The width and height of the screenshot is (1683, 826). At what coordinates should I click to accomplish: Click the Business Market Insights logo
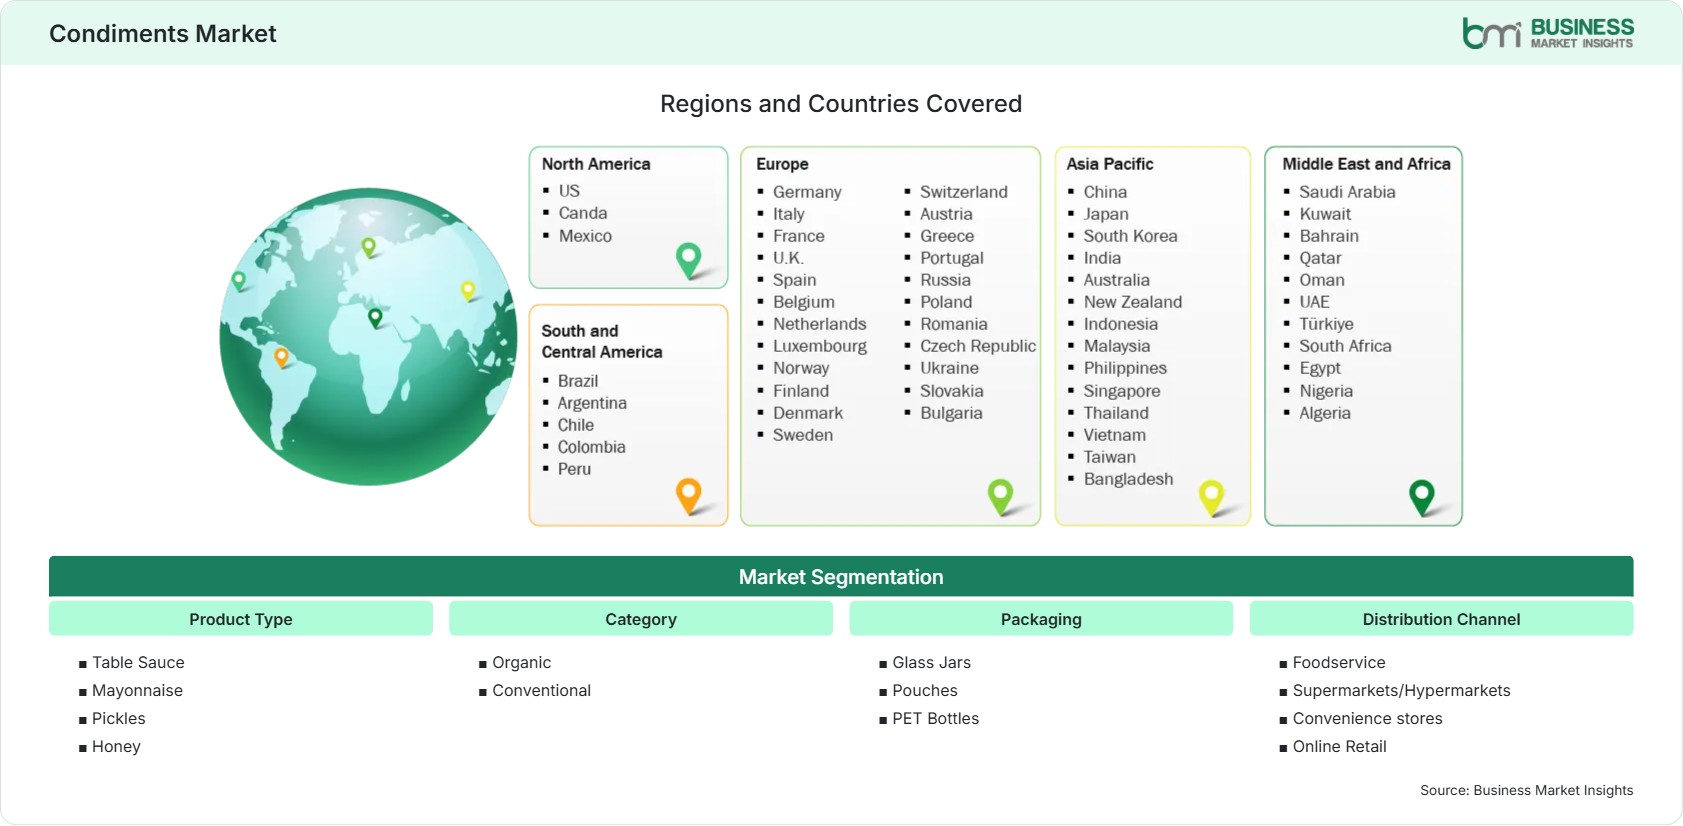point(1547,33)
